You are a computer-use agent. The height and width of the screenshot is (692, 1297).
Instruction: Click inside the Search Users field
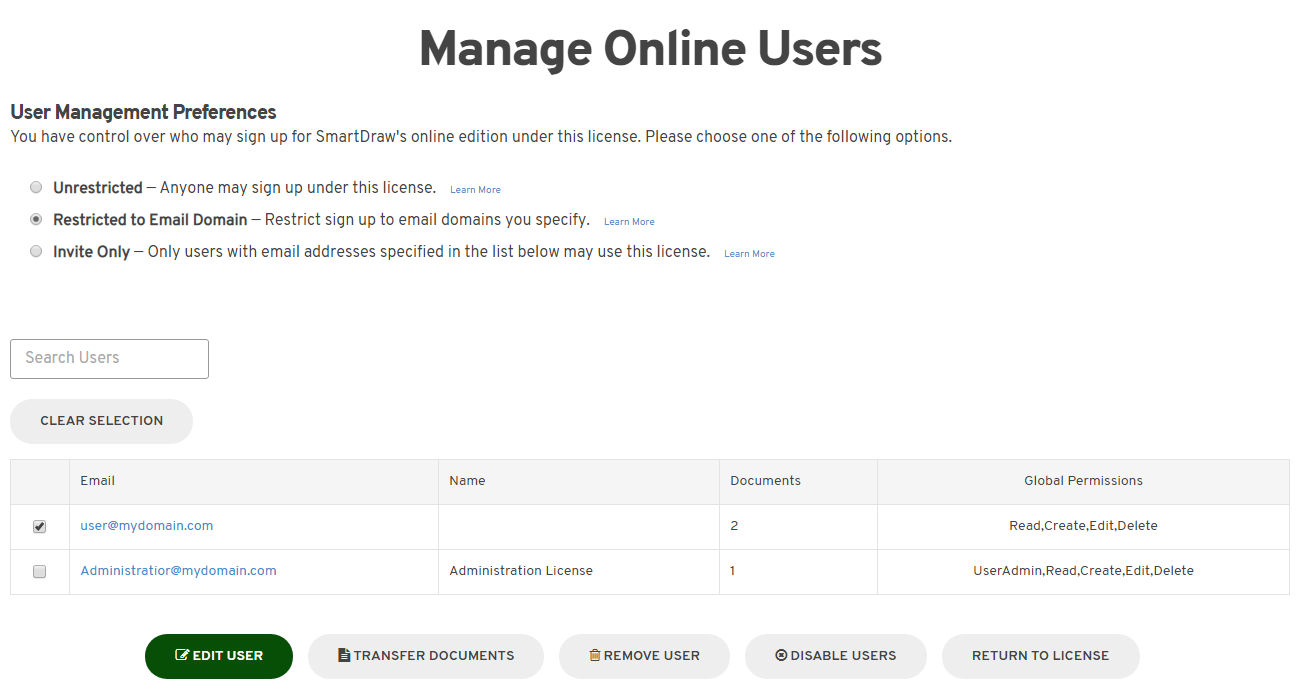point(109,358)
